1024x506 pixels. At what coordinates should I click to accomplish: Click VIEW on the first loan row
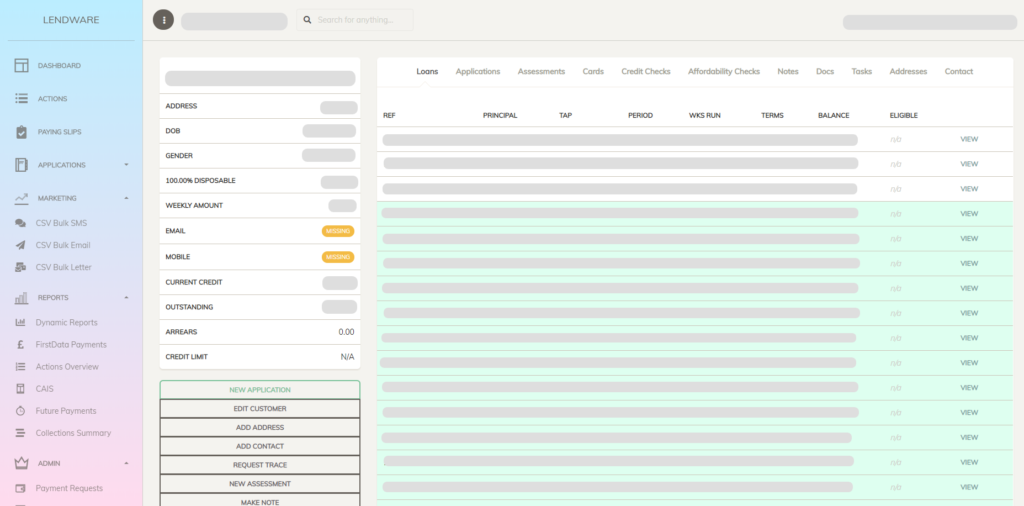pos(968,139)
